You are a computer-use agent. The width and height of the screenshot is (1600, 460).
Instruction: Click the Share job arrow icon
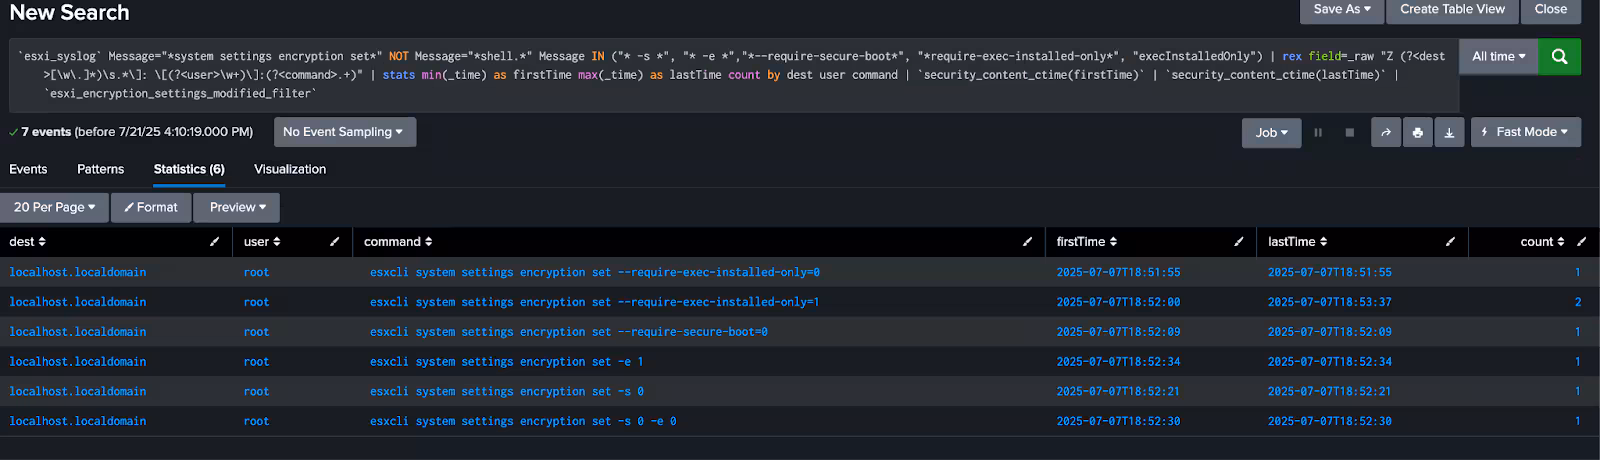(x=1386, y=132)
